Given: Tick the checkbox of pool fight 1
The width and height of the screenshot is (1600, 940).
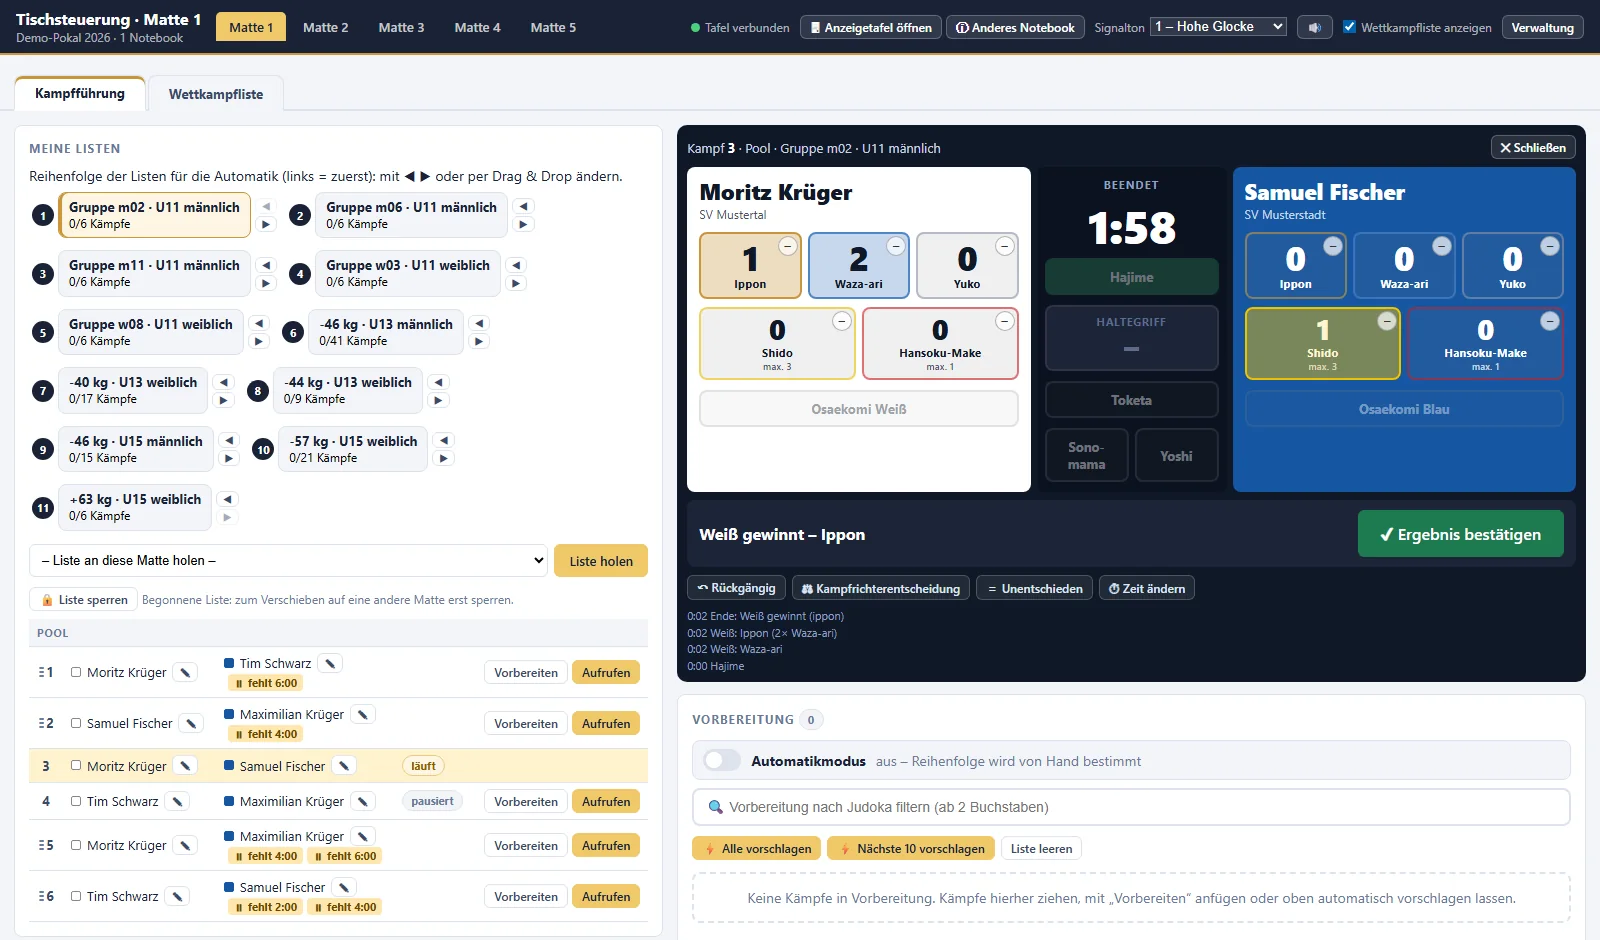Looking at the screenshot, I should 76,673.
